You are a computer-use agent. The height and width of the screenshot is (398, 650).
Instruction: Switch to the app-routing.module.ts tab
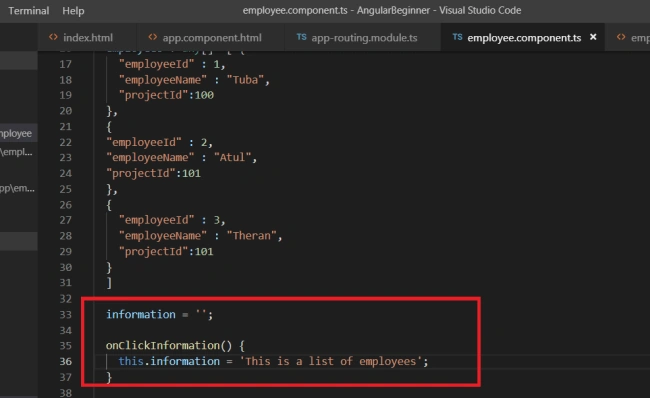pos(363,38)
